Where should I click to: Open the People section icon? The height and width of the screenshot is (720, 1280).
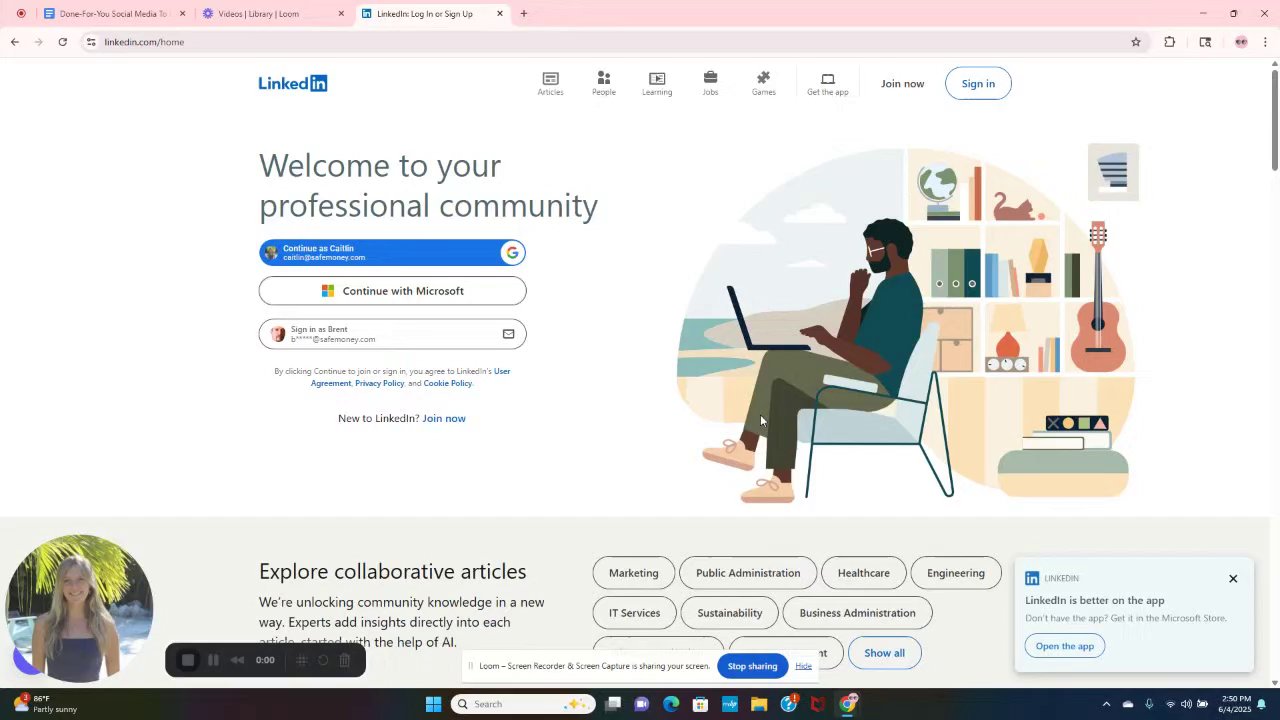coord(603,78)
